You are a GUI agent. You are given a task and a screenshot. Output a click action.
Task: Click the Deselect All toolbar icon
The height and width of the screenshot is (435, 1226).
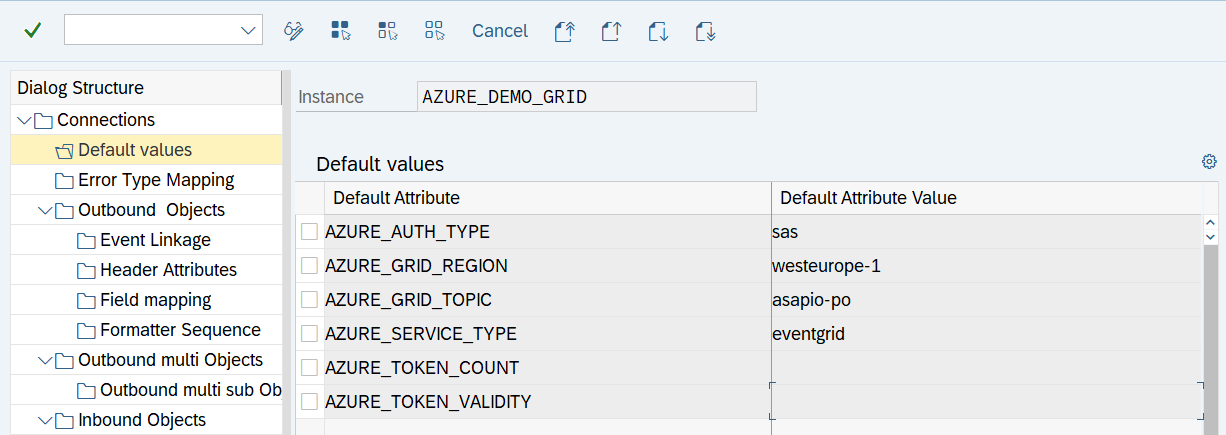click(x=434, y=31)
